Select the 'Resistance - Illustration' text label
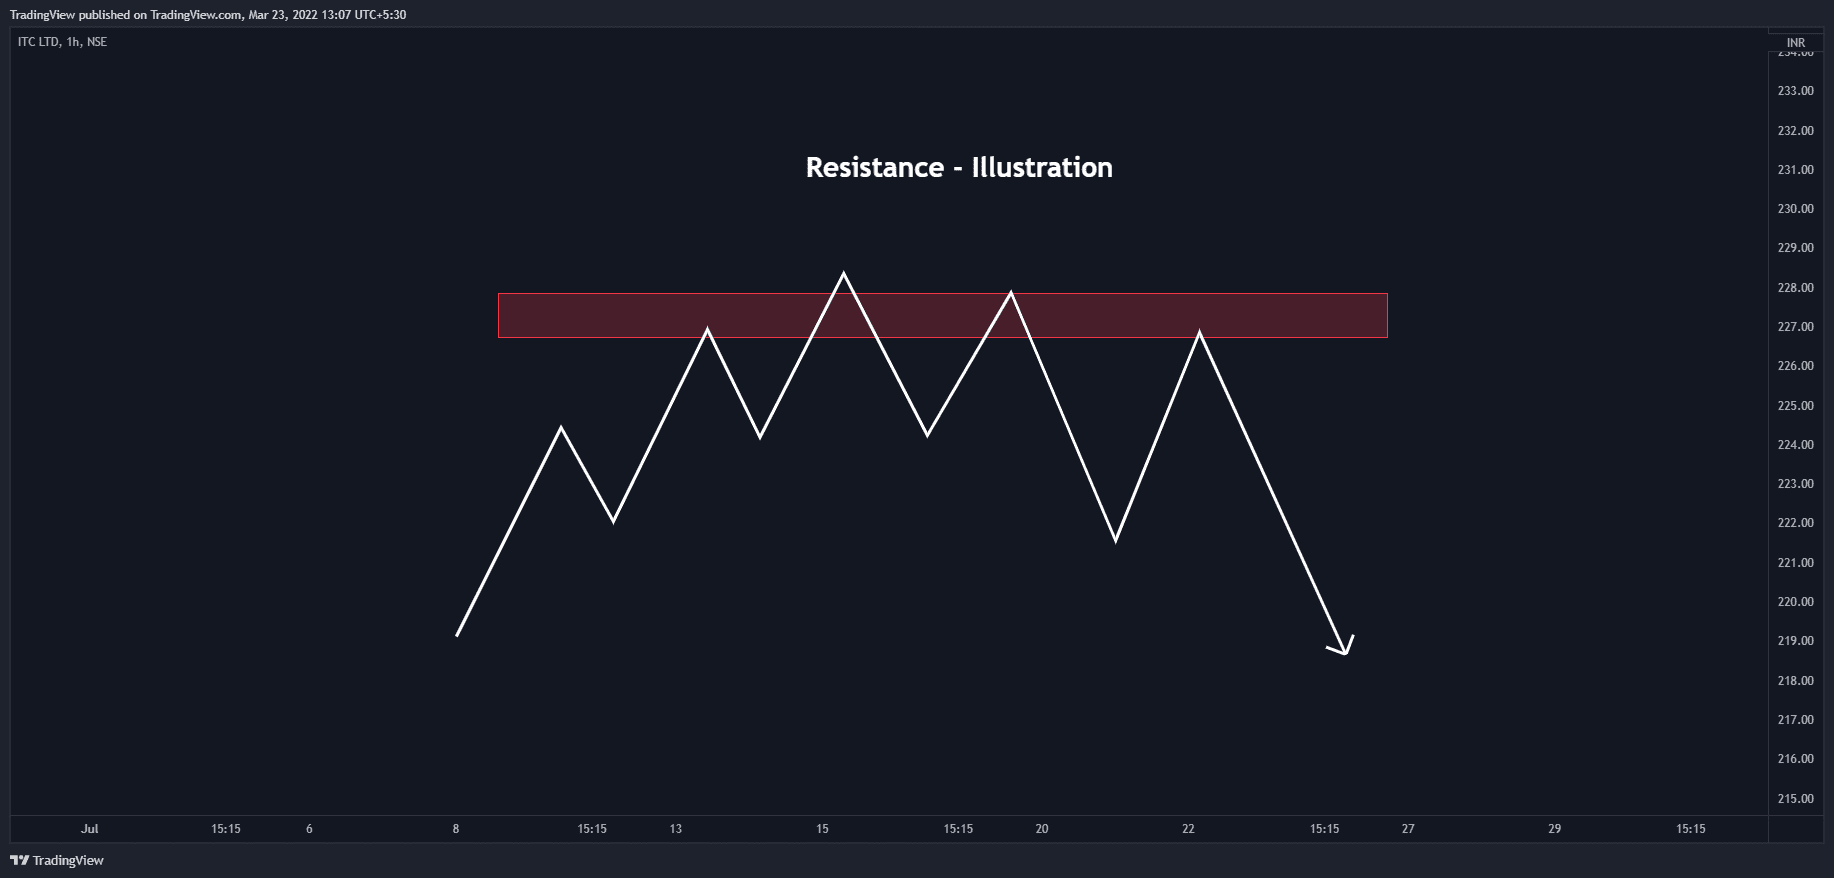This screenshot has height=878, width=1834. [x=959, y=167]
